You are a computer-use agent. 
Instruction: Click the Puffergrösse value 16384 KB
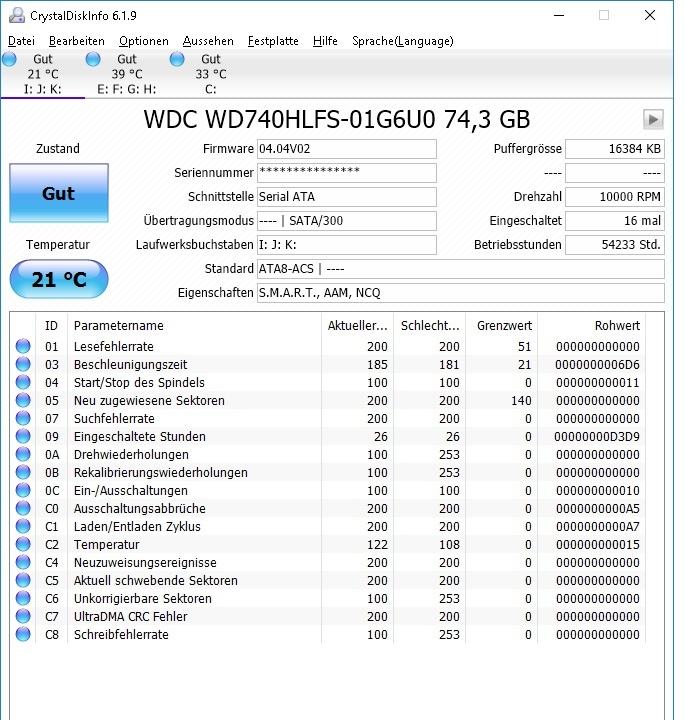coord(615,149)
